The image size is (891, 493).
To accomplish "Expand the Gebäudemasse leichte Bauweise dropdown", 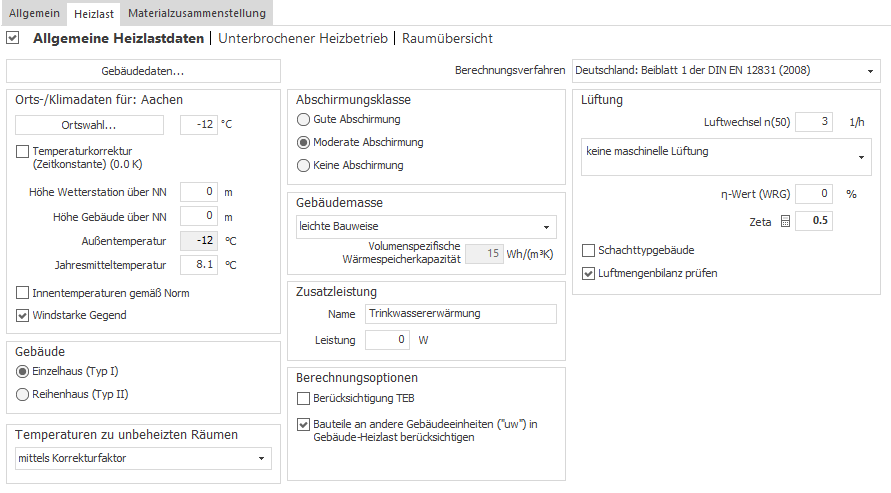I will point(426,227).
